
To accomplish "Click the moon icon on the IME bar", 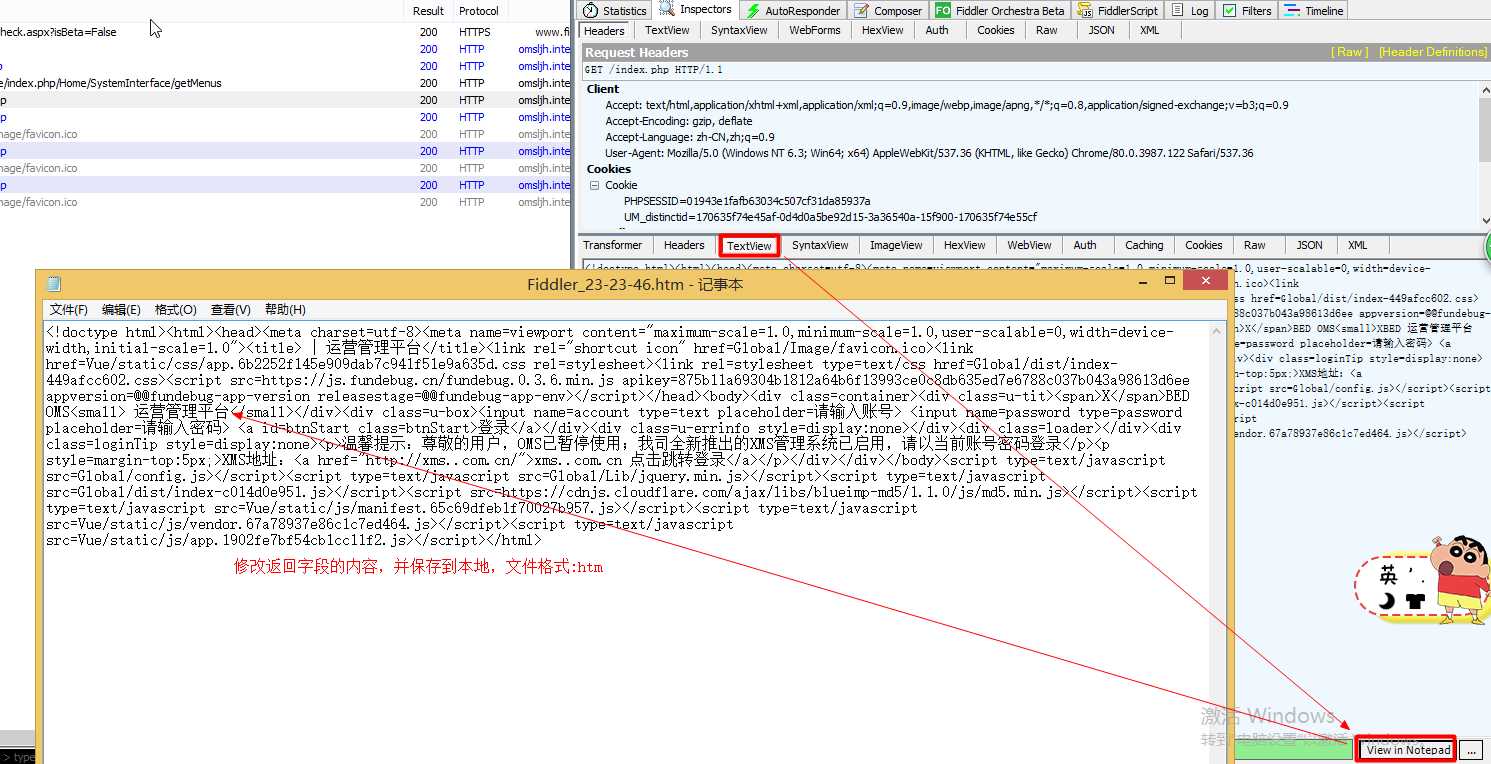I will pos(1387,601).
